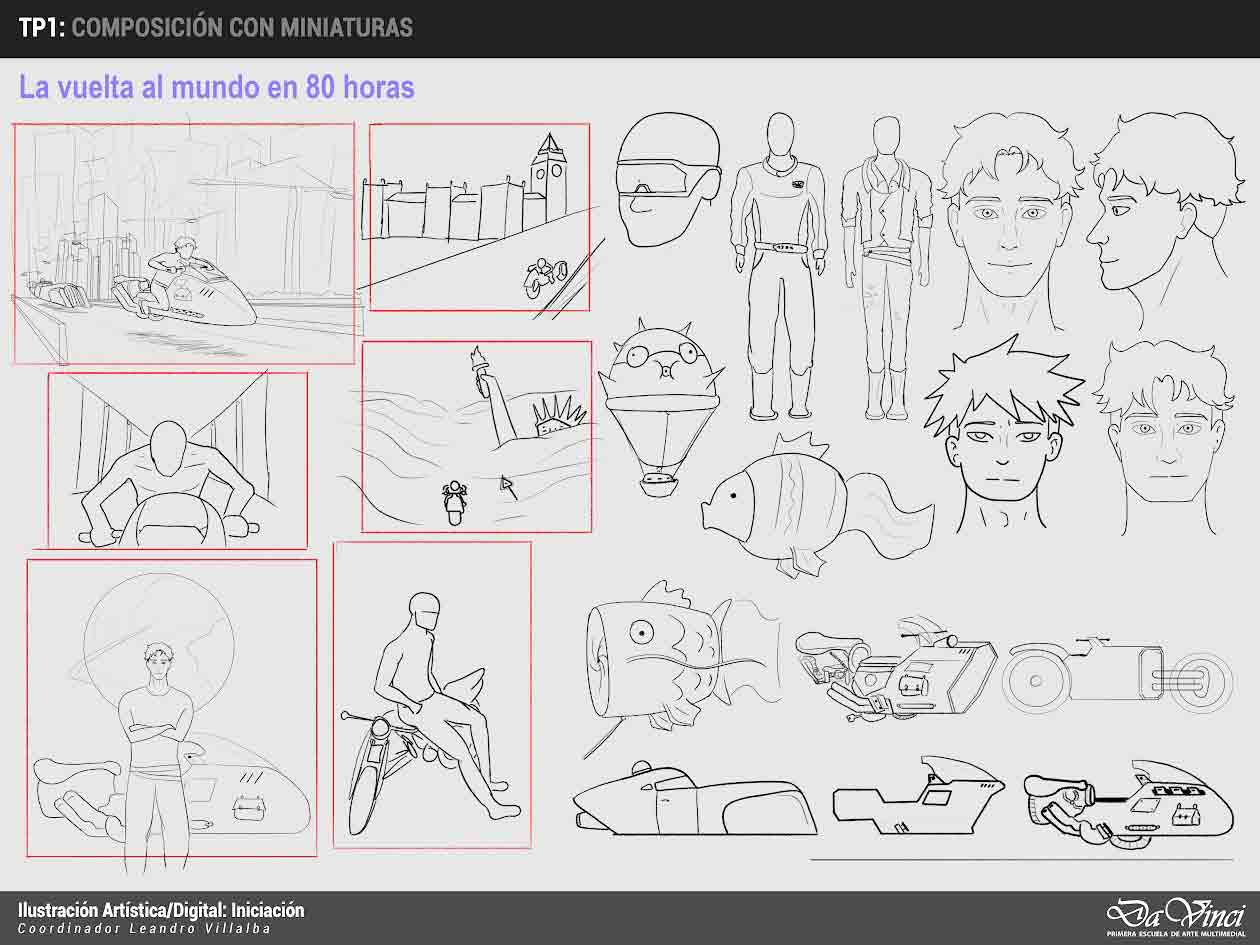The image size is (1260, 945).
Task: Select the crossed-arms man with moon thumbnail
Action: point(171,707)
